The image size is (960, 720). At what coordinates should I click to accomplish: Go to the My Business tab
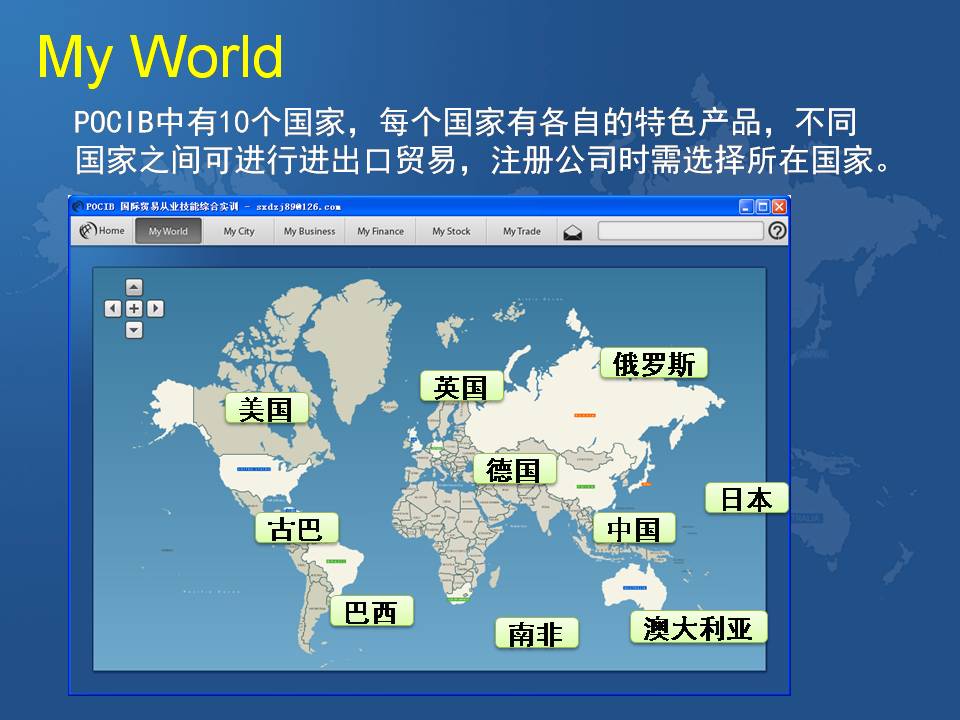pos(309,231)
